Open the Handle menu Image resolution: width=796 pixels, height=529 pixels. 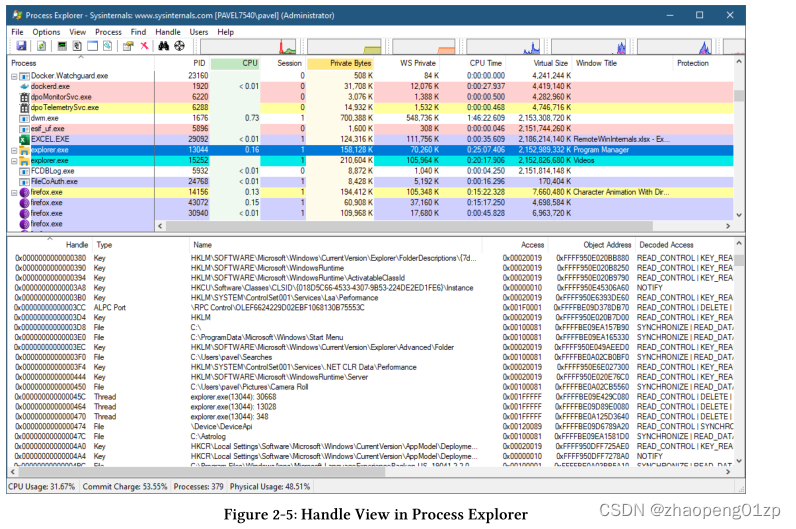pyautogui.click(x=168, y=32)
